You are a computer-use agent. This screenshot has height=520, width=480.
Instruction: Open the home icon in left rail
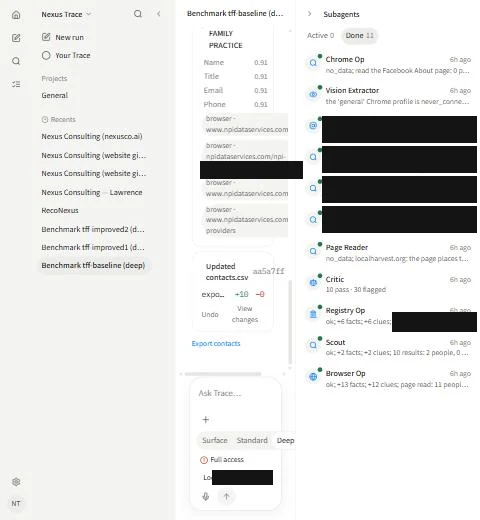[x=16, y=15]
